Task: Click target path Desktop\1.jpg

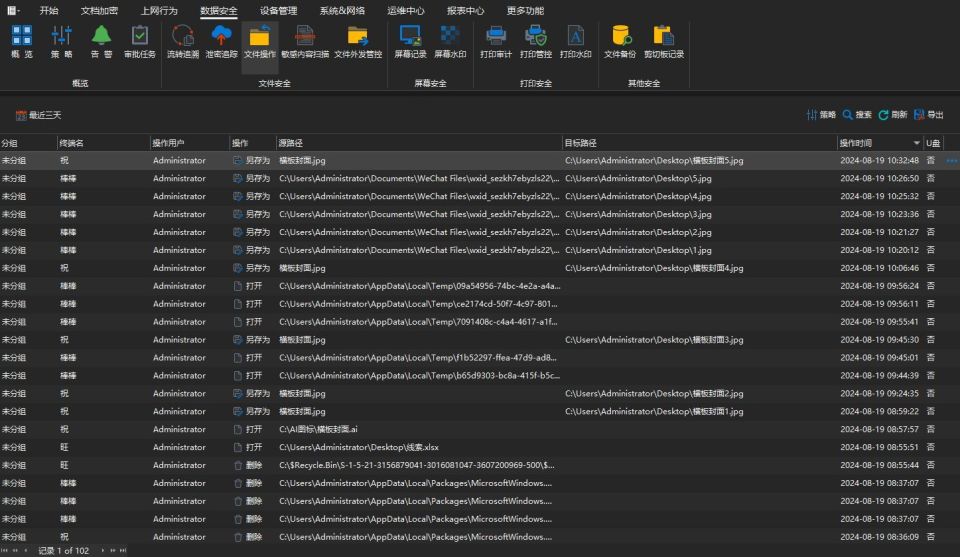Action: click(x=638, y=250)
